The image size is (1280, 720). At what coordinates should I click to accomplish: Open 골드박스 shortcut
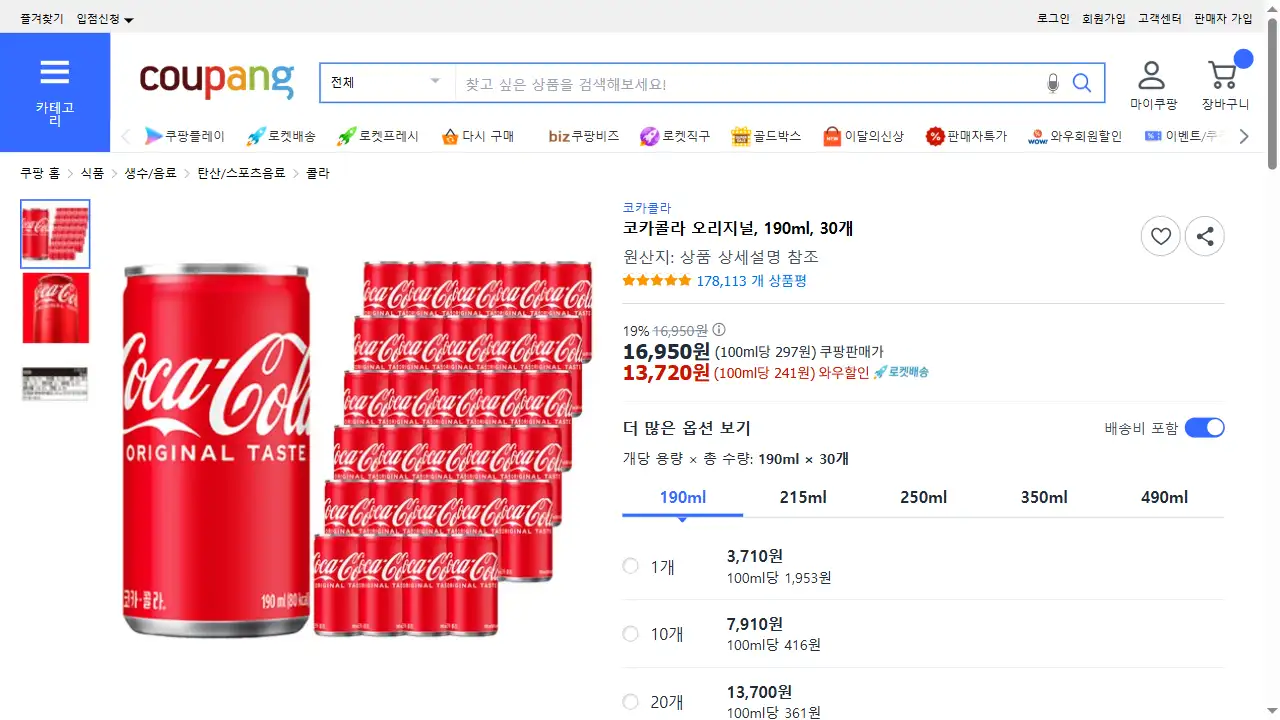[766, 136]
